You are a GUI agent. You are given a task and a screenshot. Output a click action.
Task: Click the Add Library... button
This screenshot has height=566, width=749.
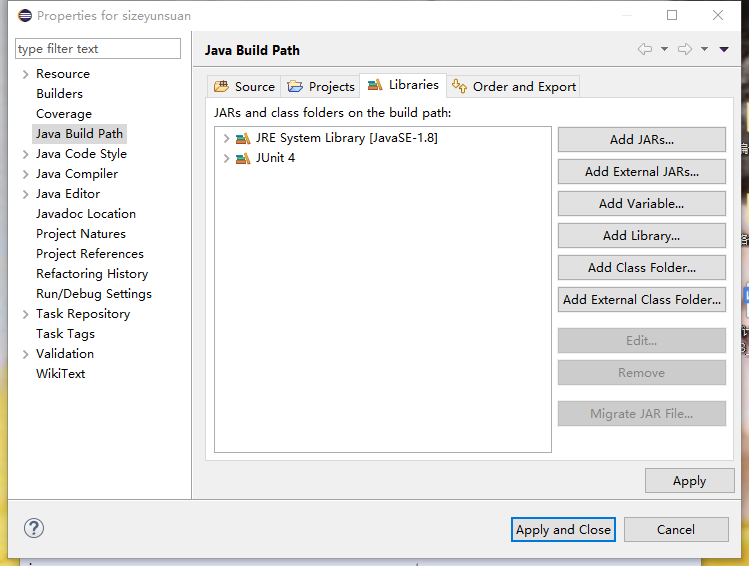[642, 235]
